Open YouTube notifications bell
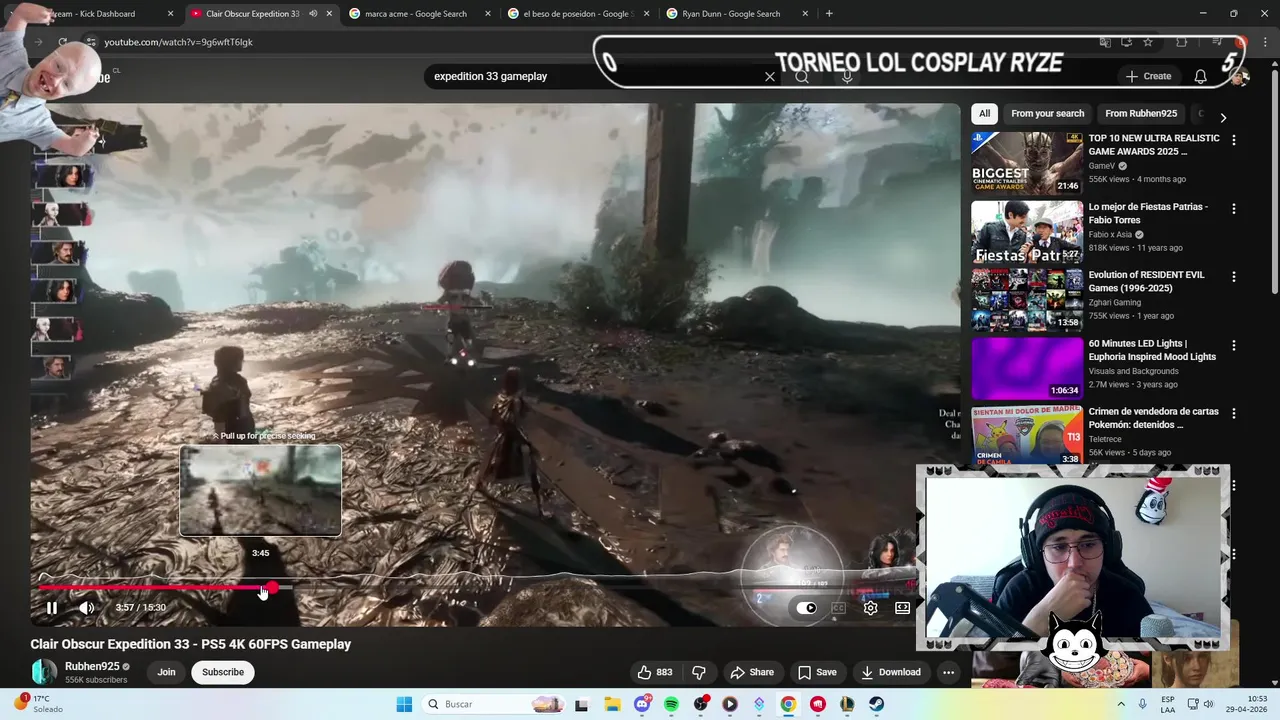 pos(1200,76)
